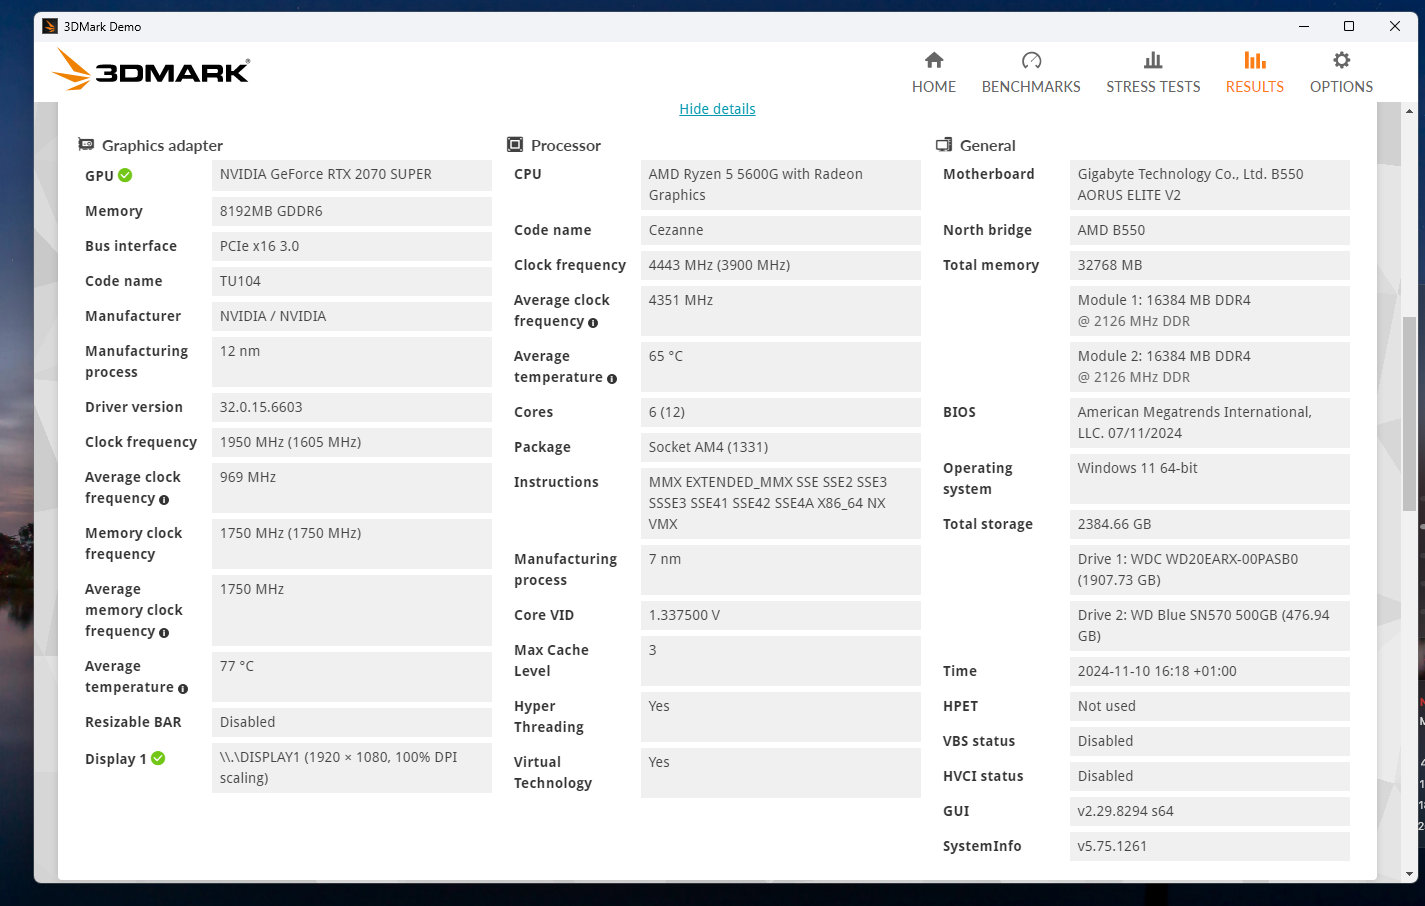Click the 1750 MHz (1750 MHz) memory clock value
This screenshot has height=906, width=1425.
coord(352,544)
